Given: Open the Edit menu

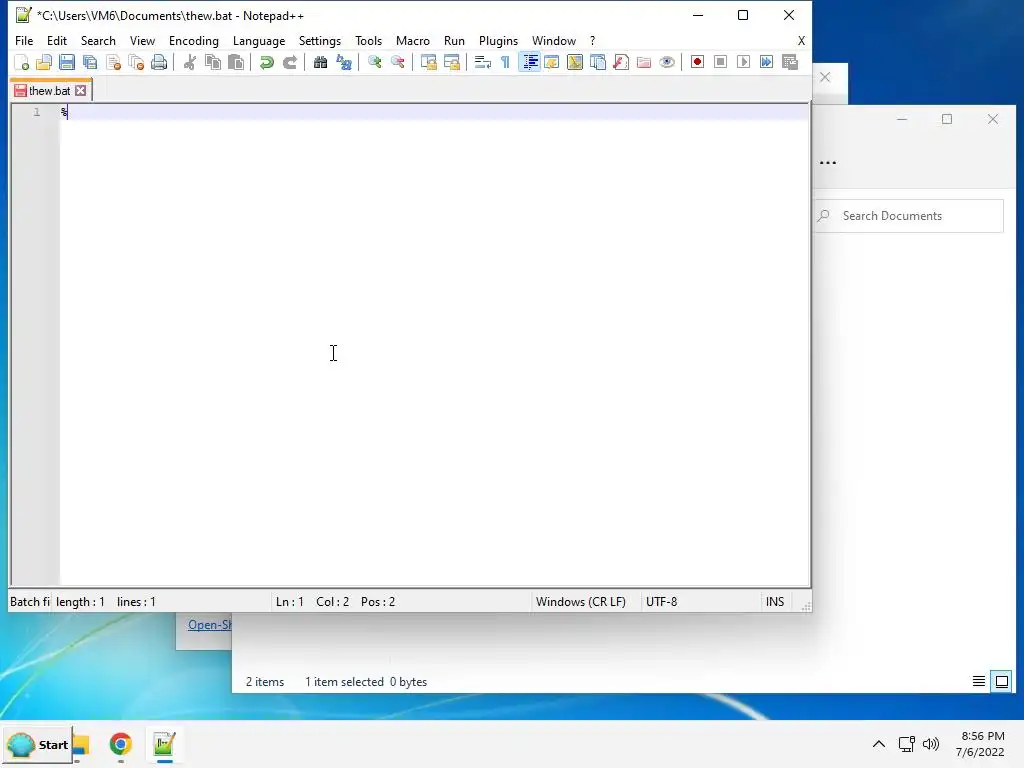Looking at the screenshot, I should click(x=57, y=40).
